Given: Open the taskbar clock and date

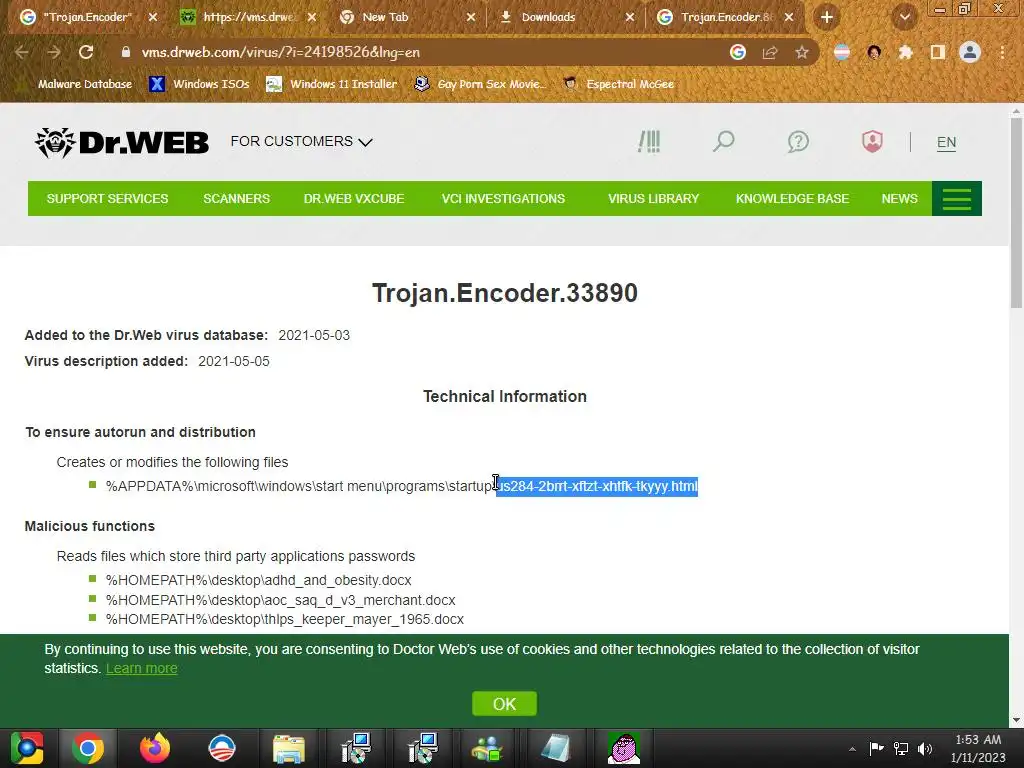Looking at the screenshot, I should point(978,748).
